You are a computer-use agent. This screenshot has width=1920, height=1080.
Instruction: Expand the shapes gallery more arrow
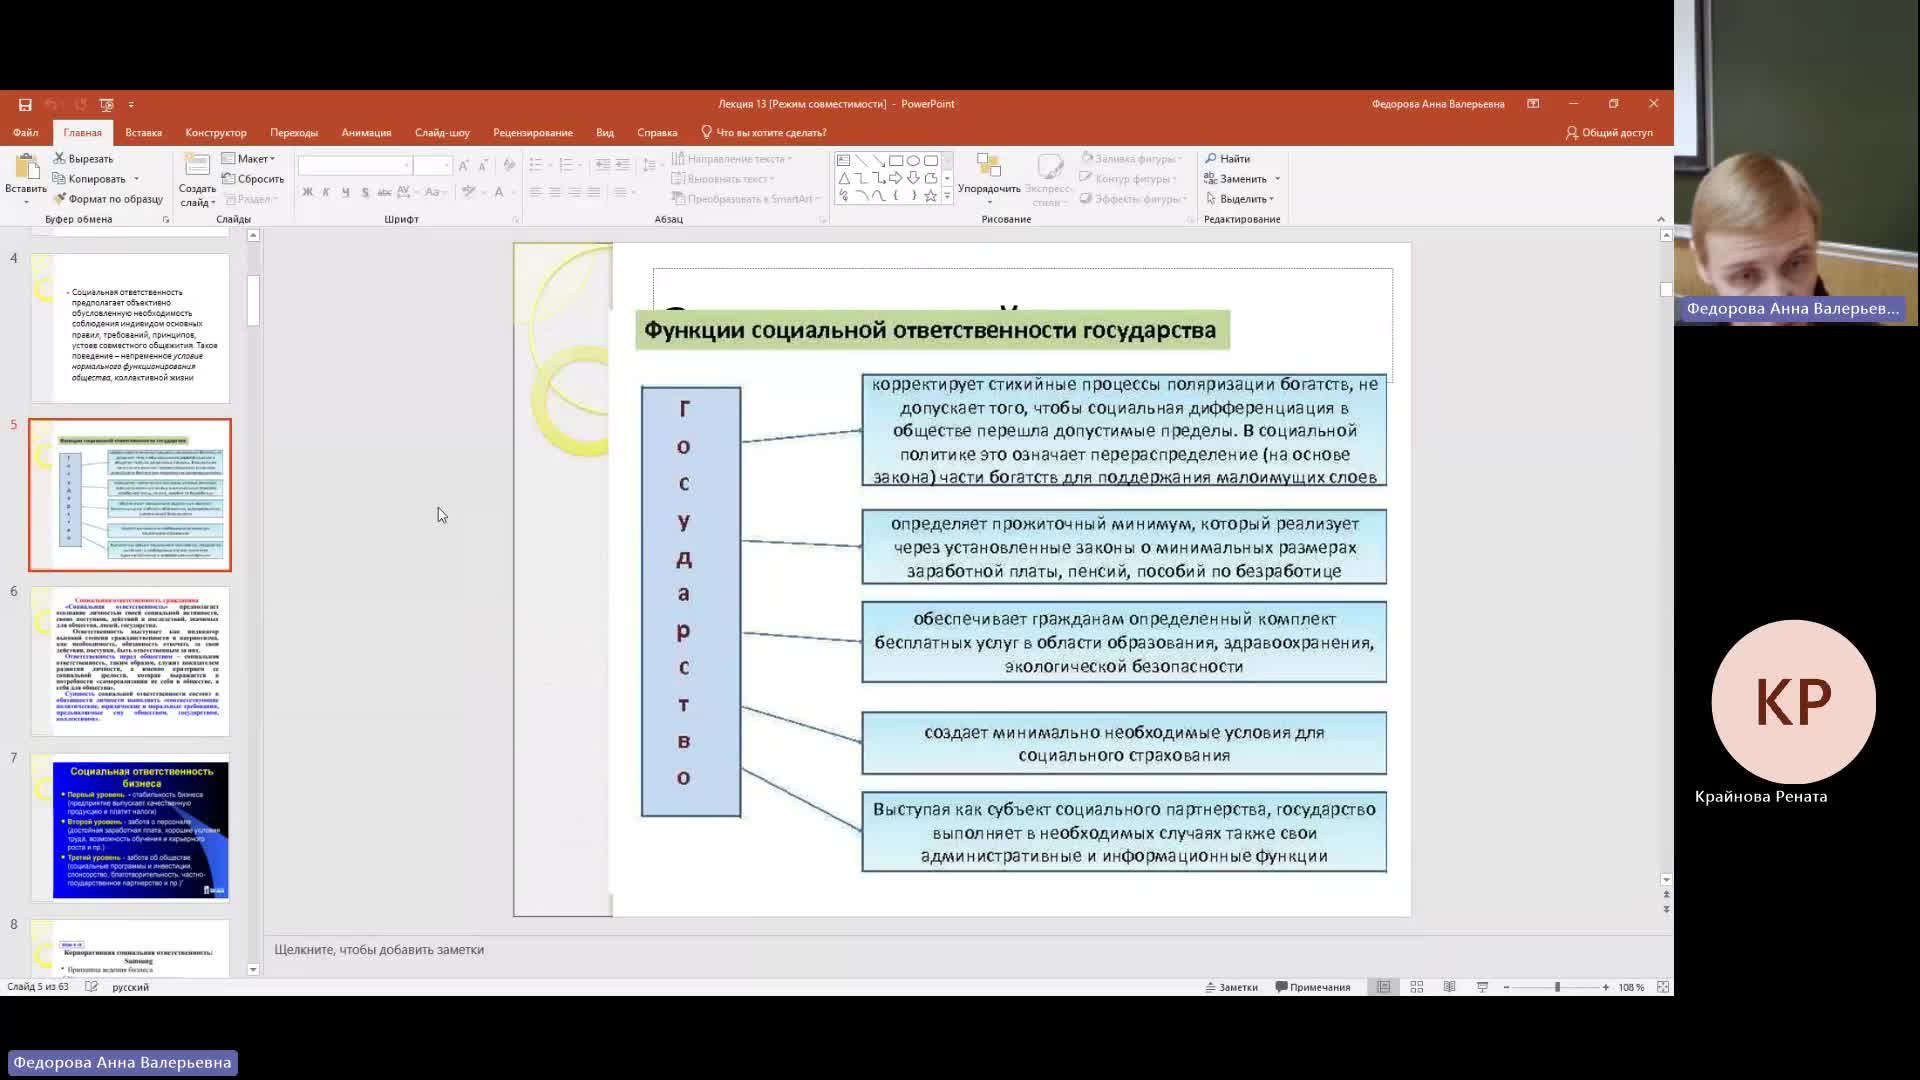point(947,196)
